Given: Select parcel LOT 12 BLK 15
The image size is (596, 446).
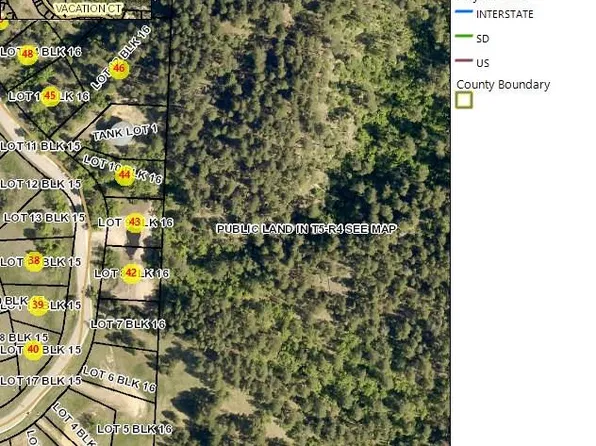Looking at the screenshot, I should tap(41, 184).
